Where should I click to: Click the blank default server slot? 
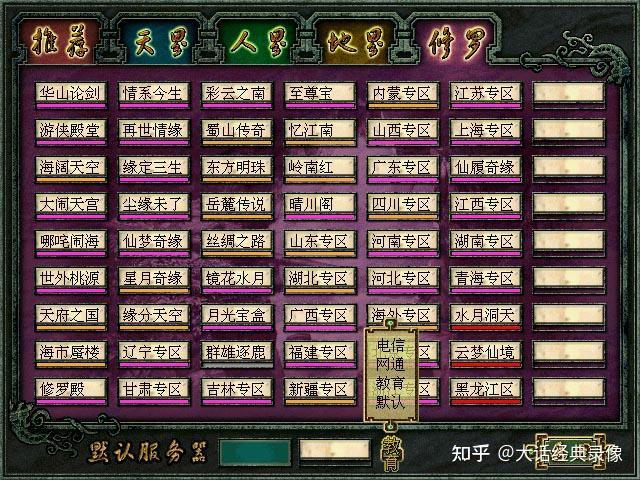(x=334, y=452)
